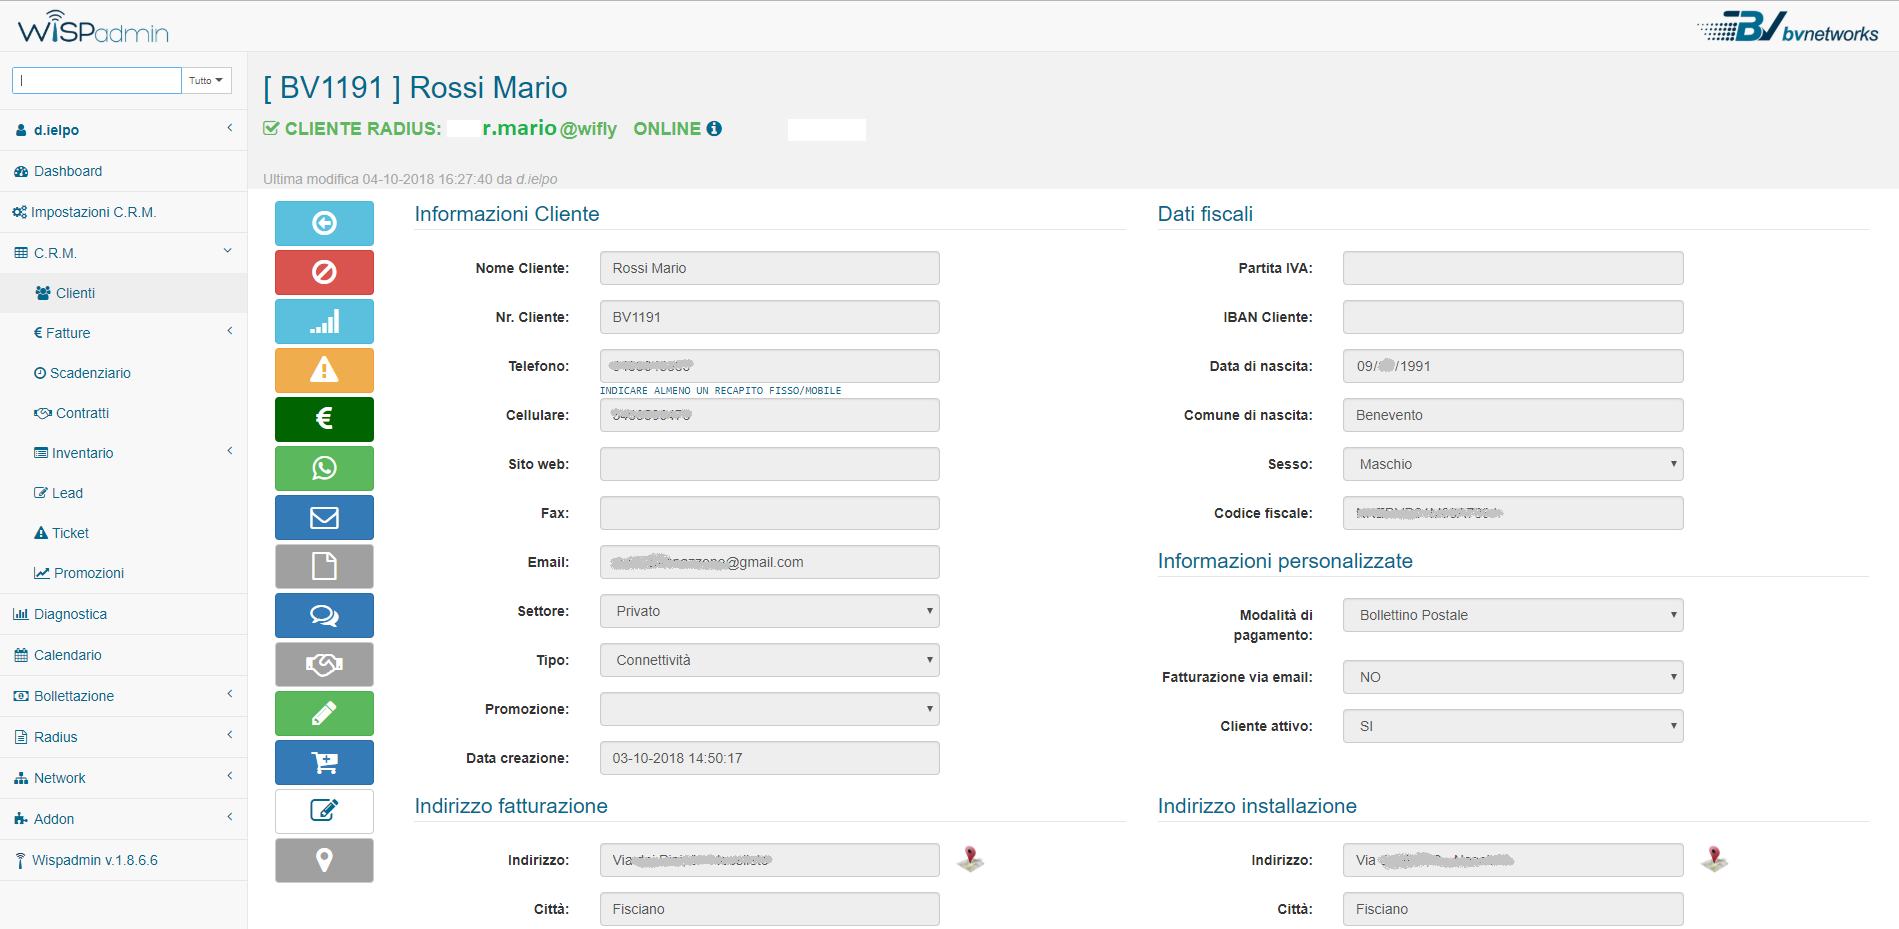Click Wispadmin v.1.8.6.6 link

point(123,860)
